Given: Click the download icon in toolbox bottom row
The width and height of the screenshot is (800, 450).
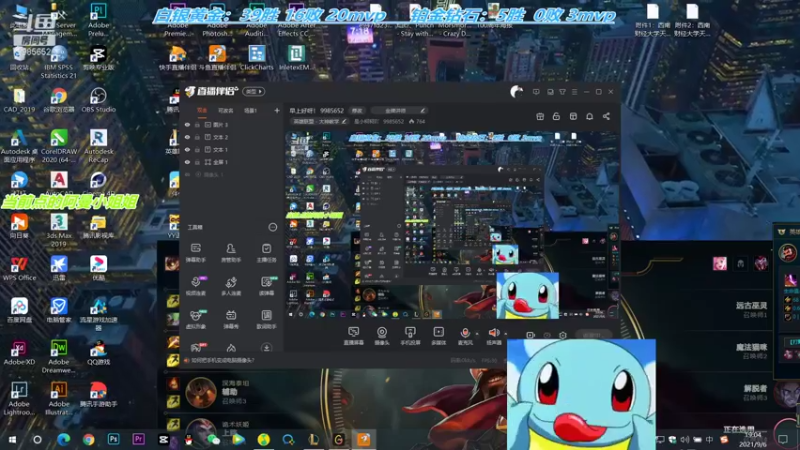Looking at the screenshot, I should 266,347.
